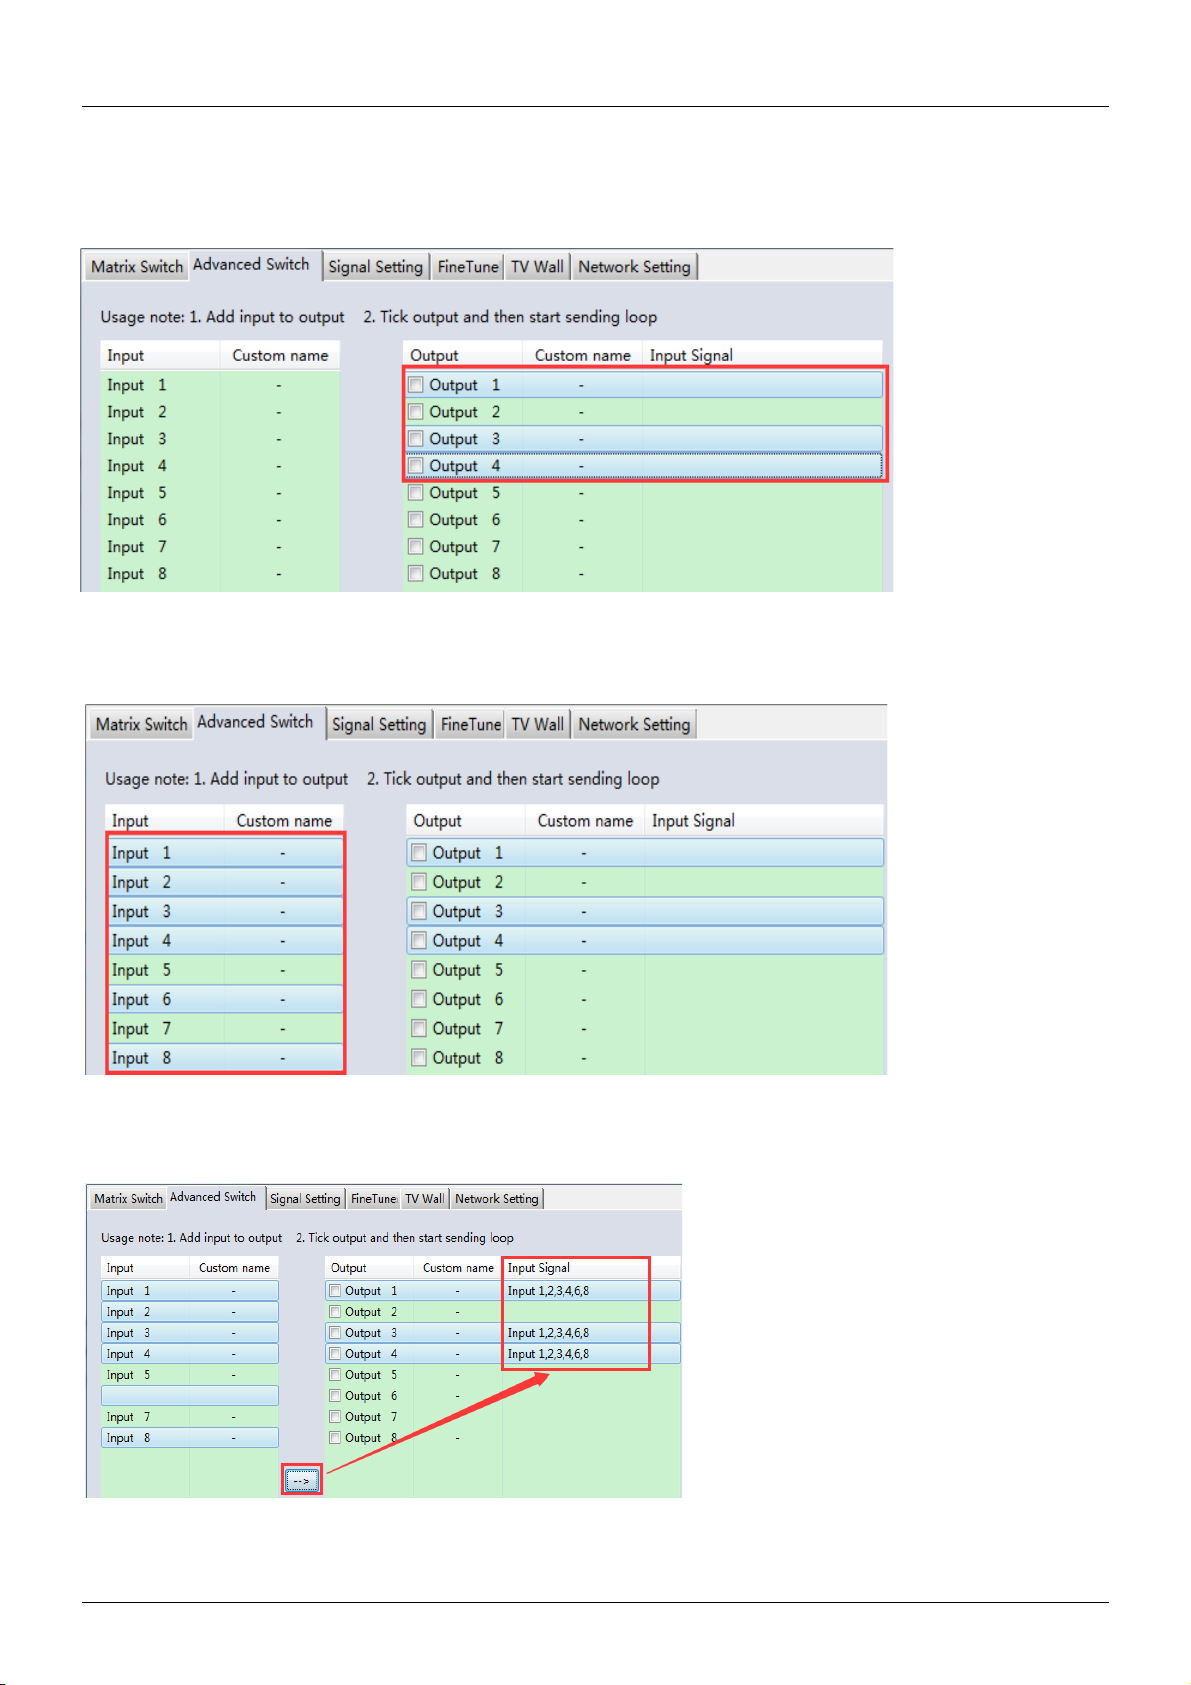Screen dimensions: 1191x1685
Task: Click the --> add button in bottom screenshot
Action: point(301,1480)
